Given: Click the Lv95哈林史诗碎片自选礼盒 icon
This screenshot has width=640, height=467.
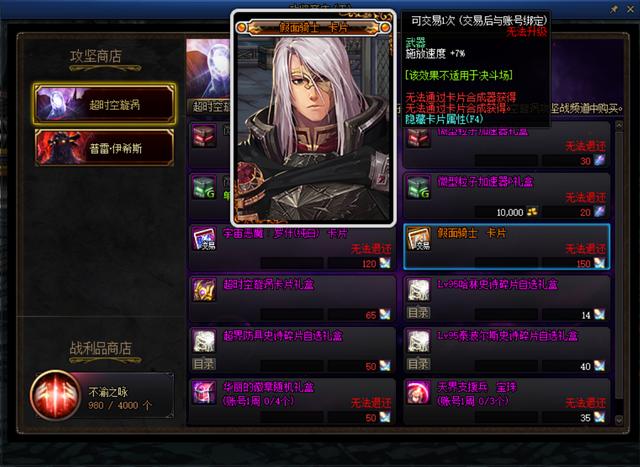Looking at the screenshot, I should click(x=419, y=289).
